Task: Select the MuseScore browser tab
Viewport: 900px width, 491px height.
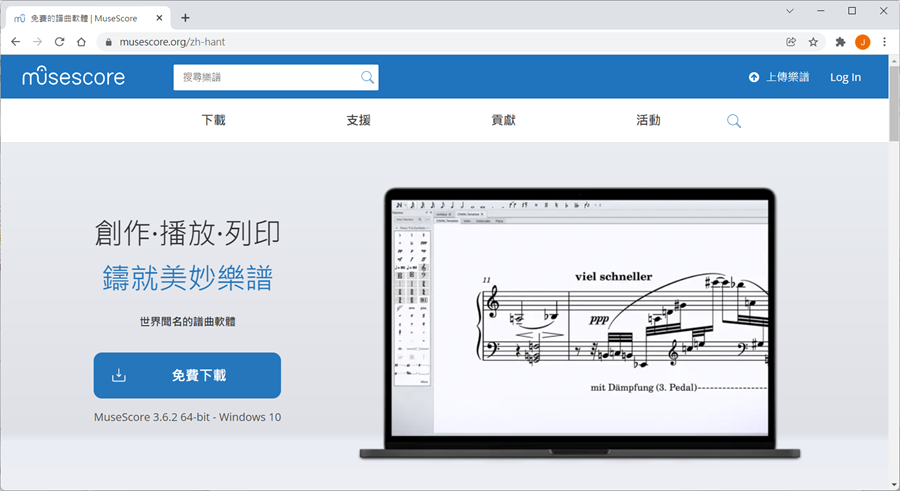Action: coord(89,18)
